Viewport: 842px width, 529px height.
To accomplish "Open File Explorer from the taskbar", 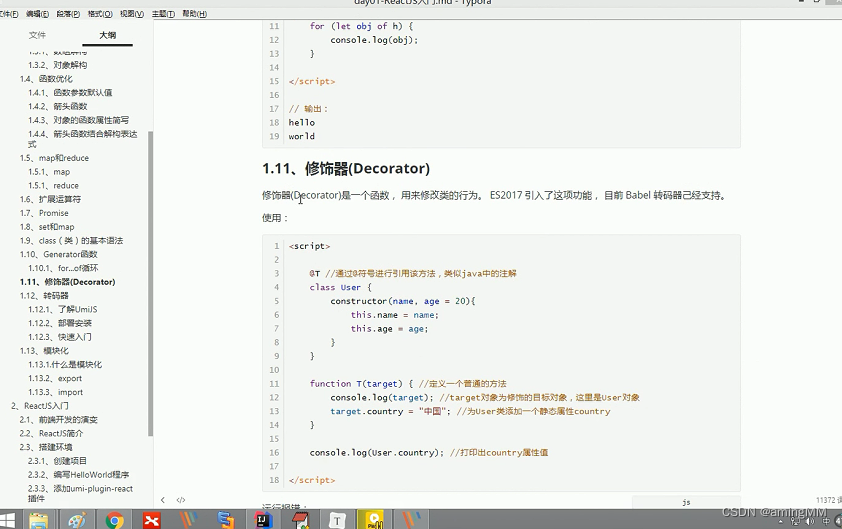I will click(x=39, y=520).
